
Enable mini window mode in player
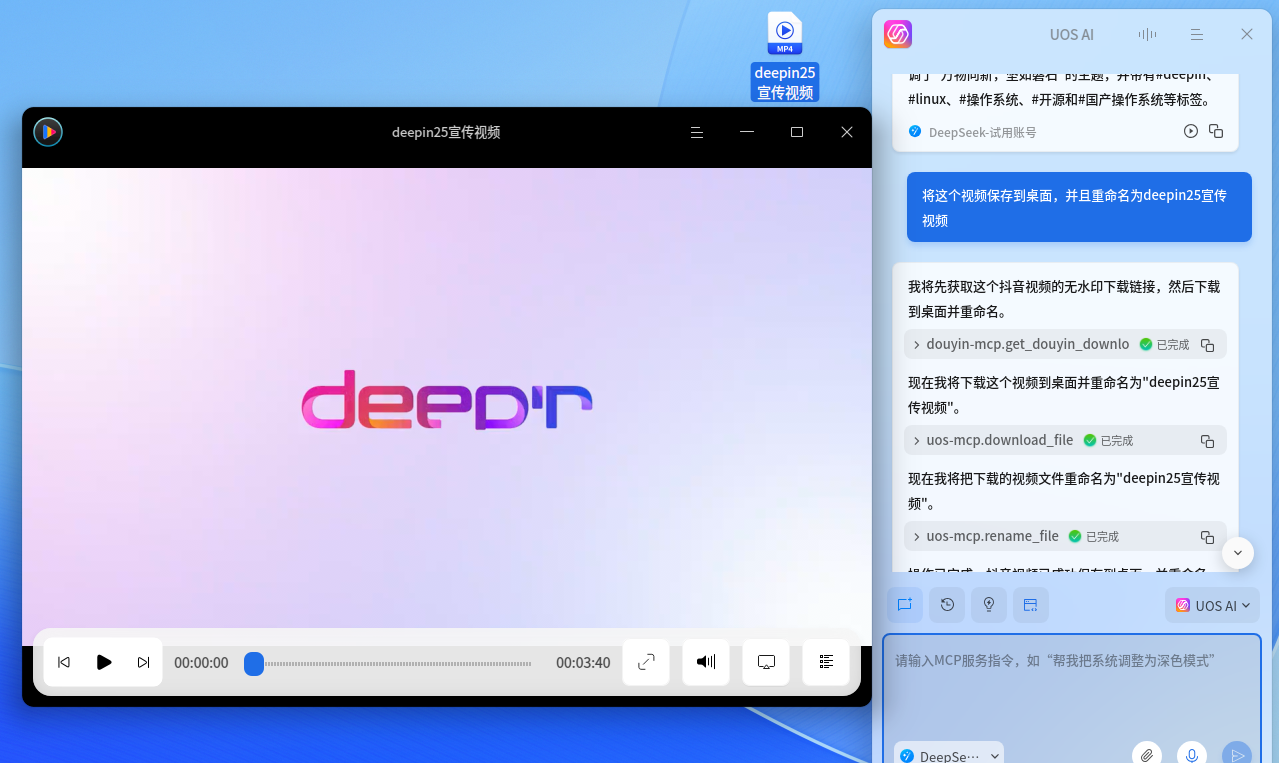766,662
